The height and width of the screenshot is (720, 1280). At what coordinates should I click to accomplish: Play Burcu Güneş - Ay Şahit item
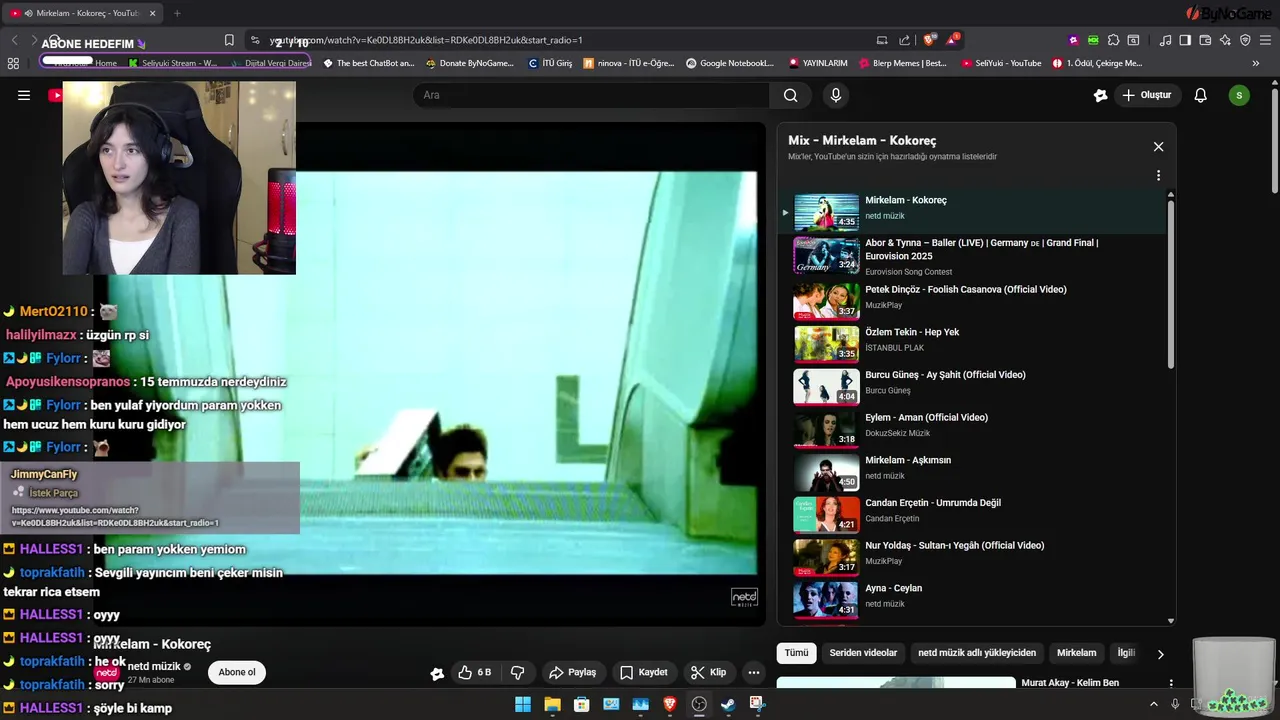970,385
